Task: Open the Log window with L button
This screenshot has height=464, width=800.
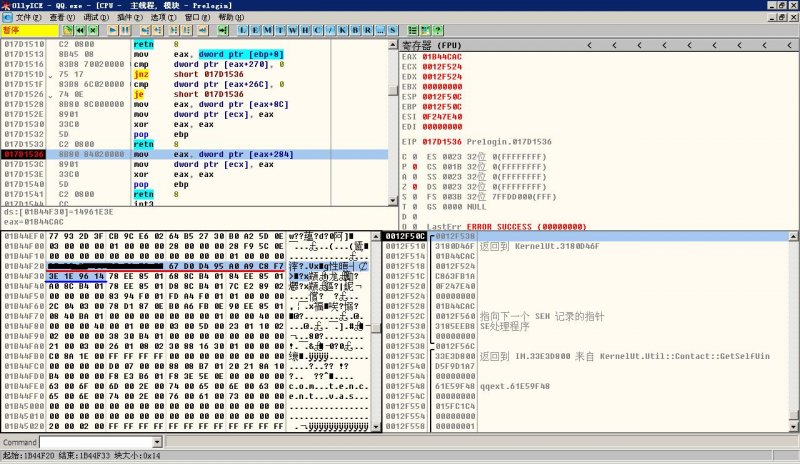Action: tap(243, 30)
